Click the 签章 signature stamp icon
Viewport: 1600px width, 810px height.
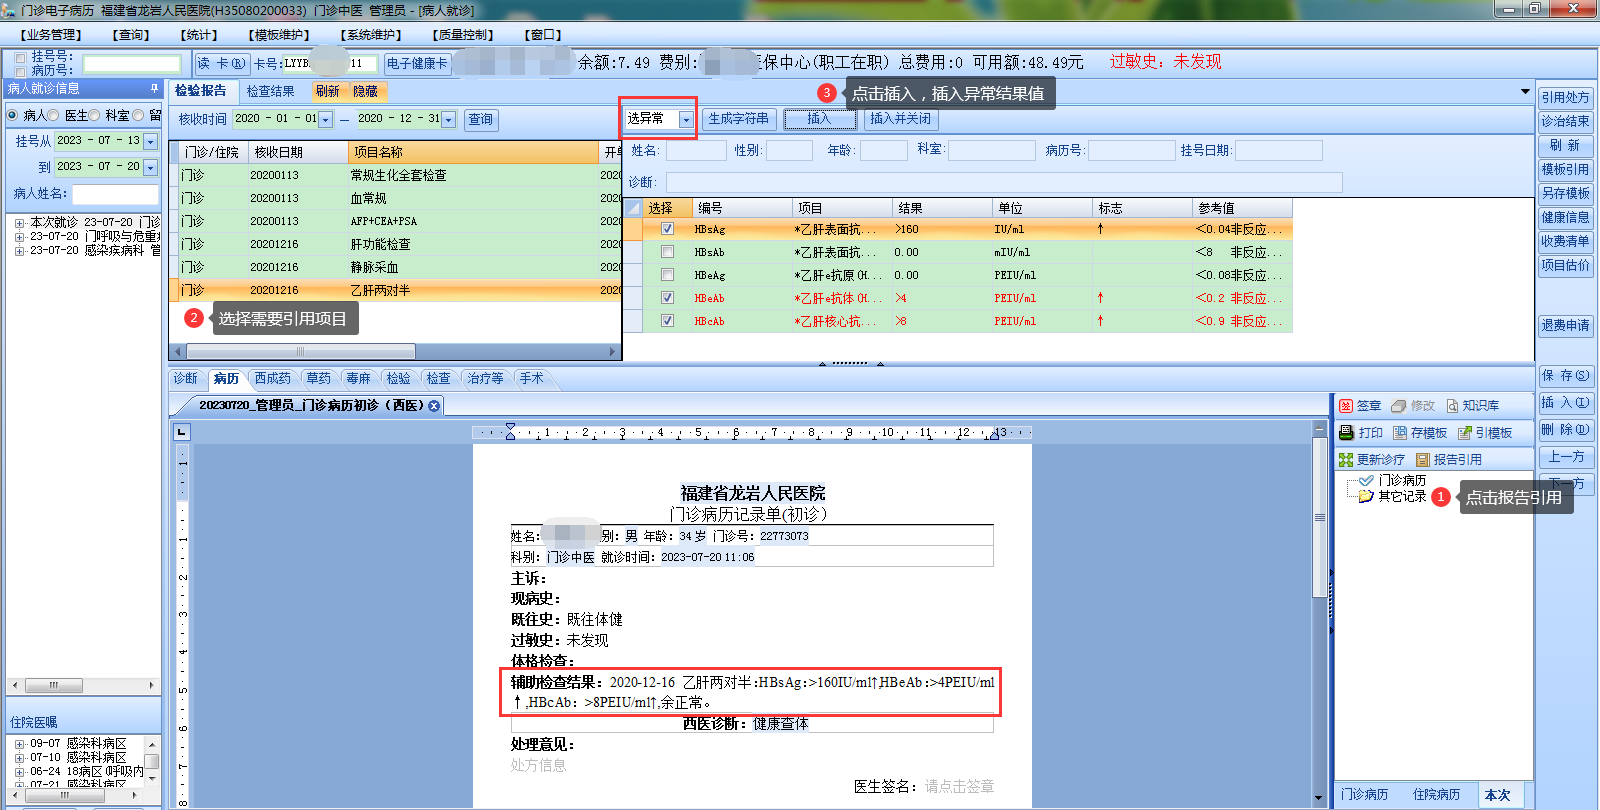click(1346, 406)
